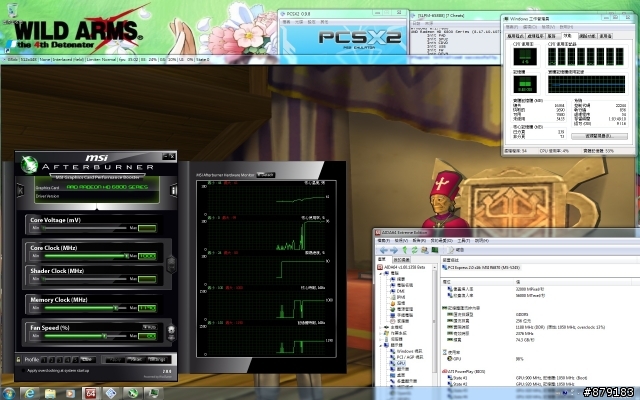This screenshot has height=400, width=640.
Task: Click the Apply button in Afterburner
Action: tap(115, 360)
